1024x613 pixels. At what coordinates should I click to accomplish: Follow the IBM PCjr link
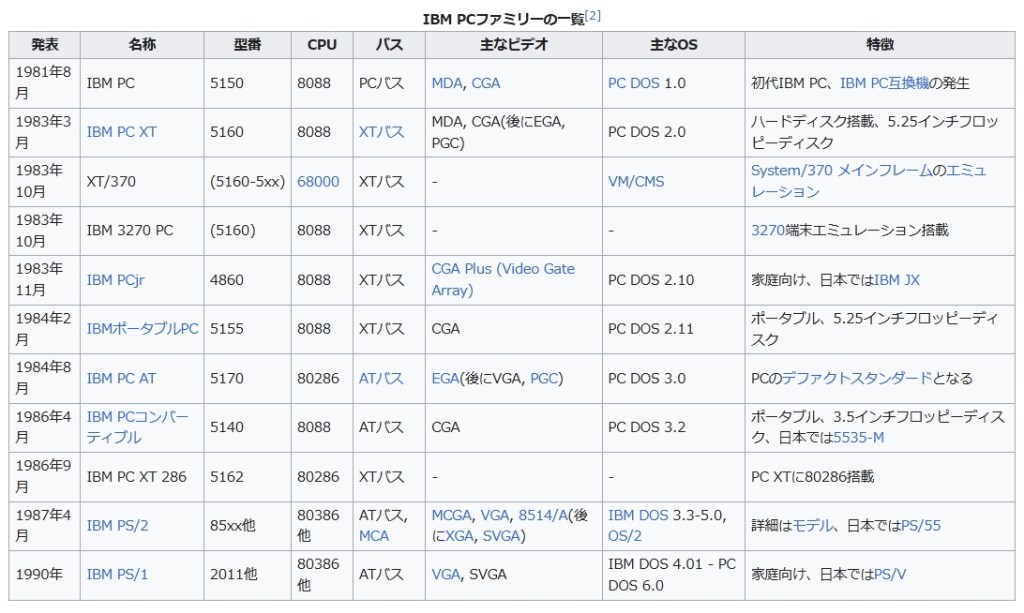(115, 280)
